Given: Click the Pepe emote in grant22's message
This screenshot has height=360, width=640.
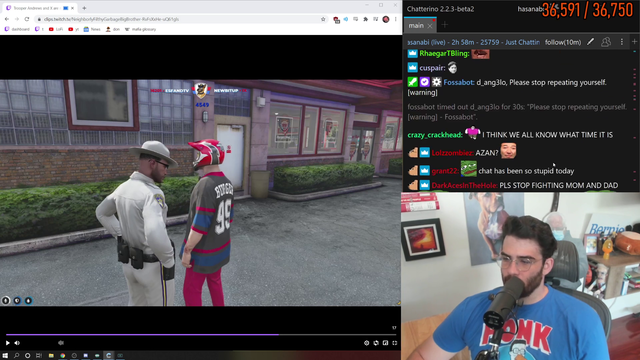Looking at the screenshot, I should (x=469, y=169).
